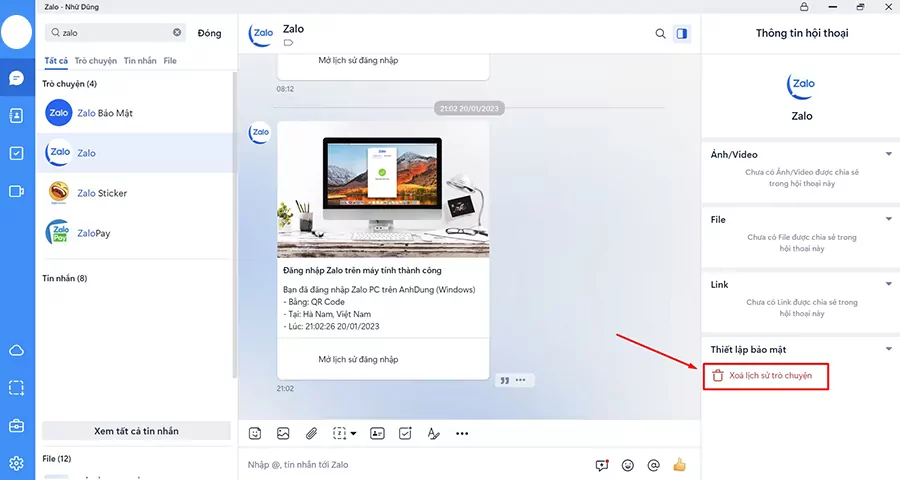Click Xem tất cả tin nhắn button
Screen dimensions: 900x480
[x=137, y=431]
